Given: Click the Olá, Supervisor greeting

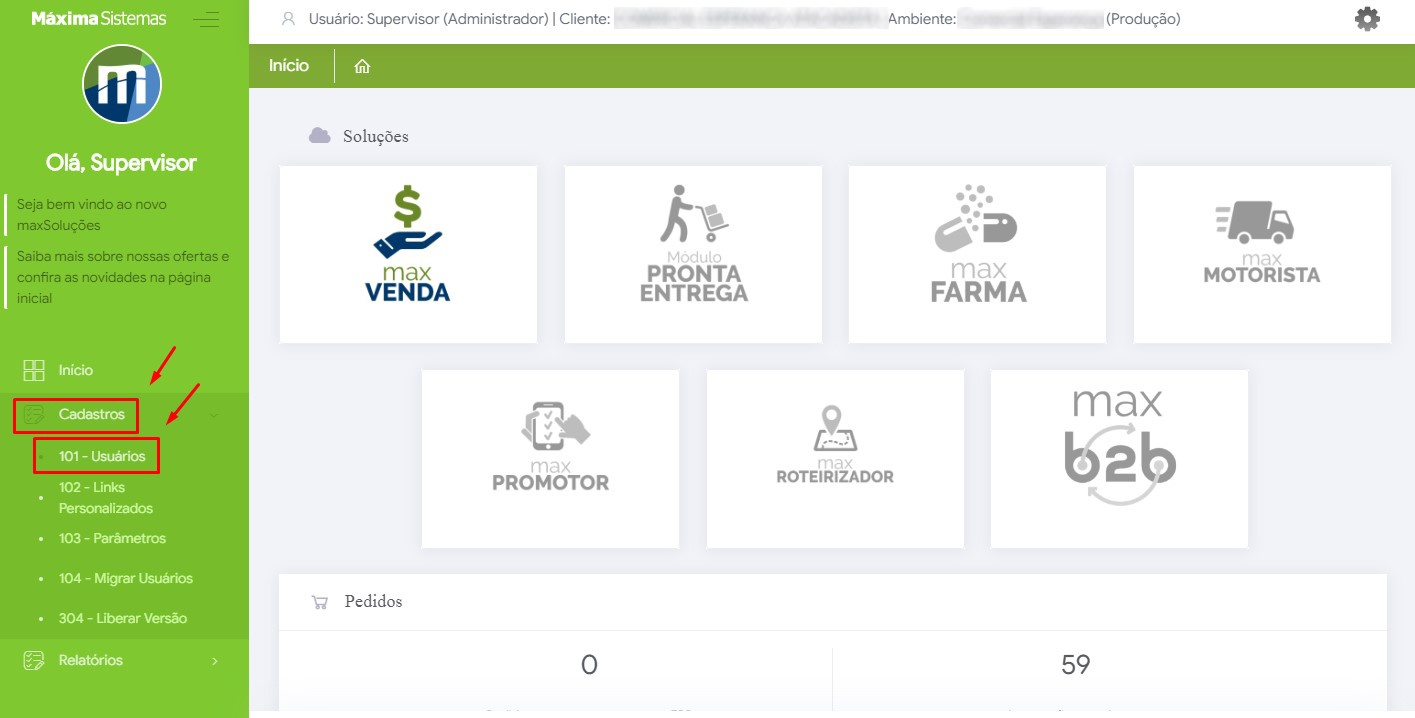Looking at the screenshot, I should [122, 163].
